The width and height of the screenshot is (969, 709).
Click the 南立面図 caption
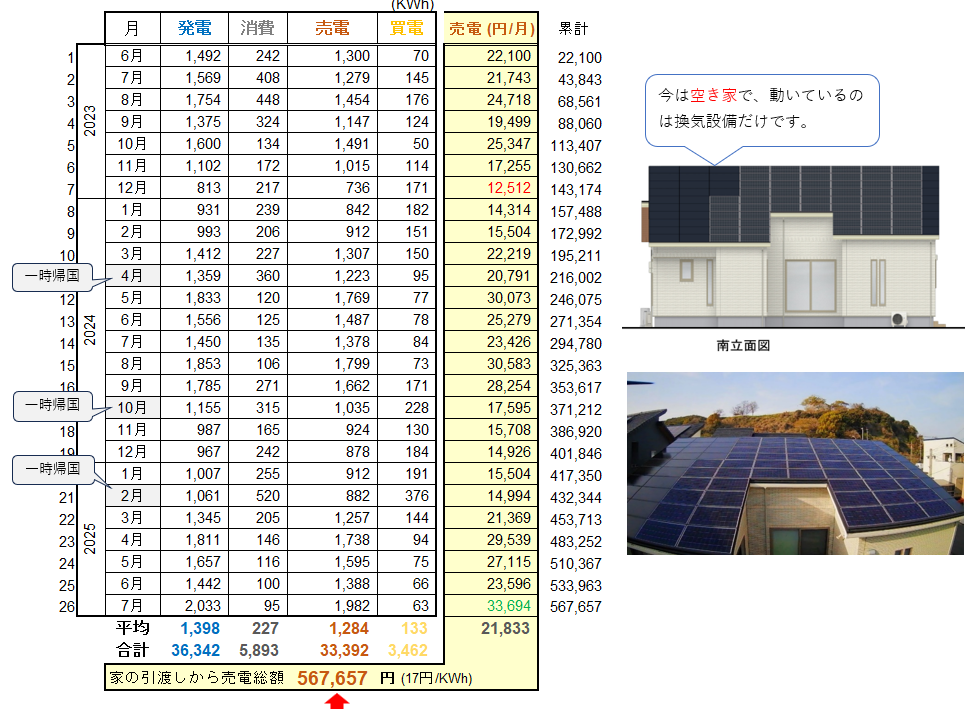pyautogui.click(x=743, y=346)
